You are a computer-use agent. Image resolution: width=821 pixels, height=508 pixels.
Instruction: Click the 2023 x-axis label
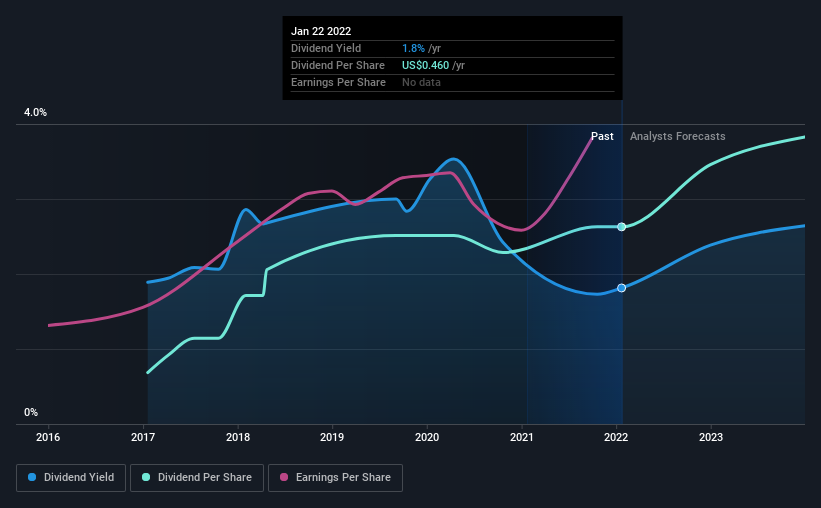[711, 437]
